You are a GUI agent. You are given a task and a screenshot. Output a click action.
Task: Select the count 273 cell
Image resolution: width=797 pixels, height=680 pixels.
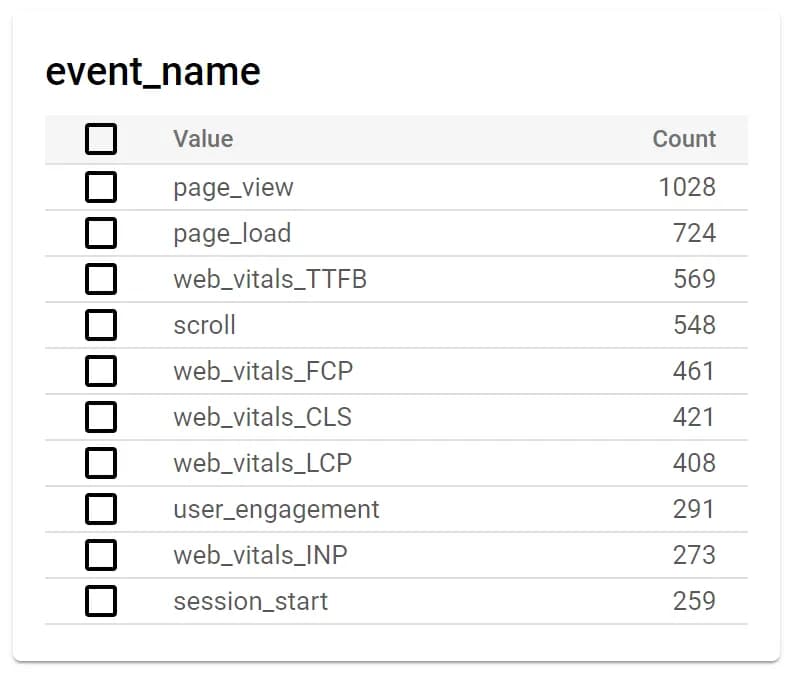pyautogui.click(x=694, y=555)
